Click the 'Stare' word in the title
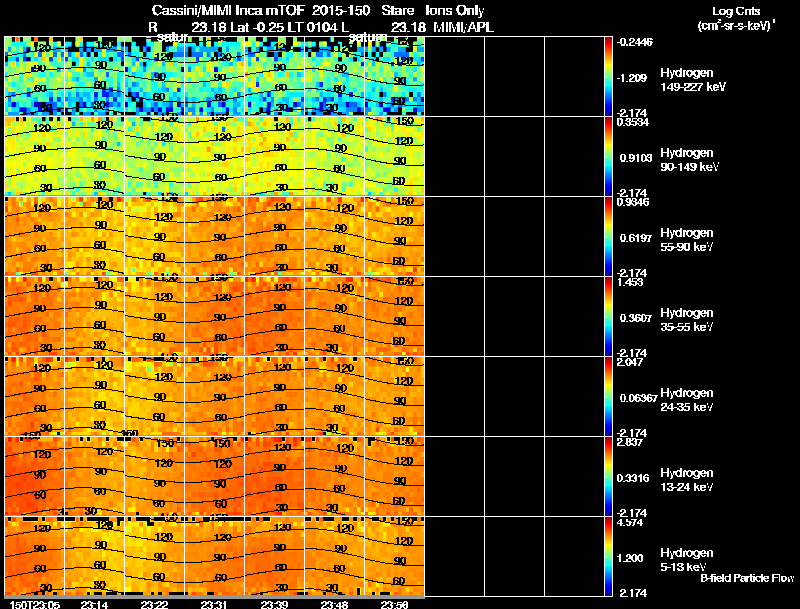 pos(398,11)
